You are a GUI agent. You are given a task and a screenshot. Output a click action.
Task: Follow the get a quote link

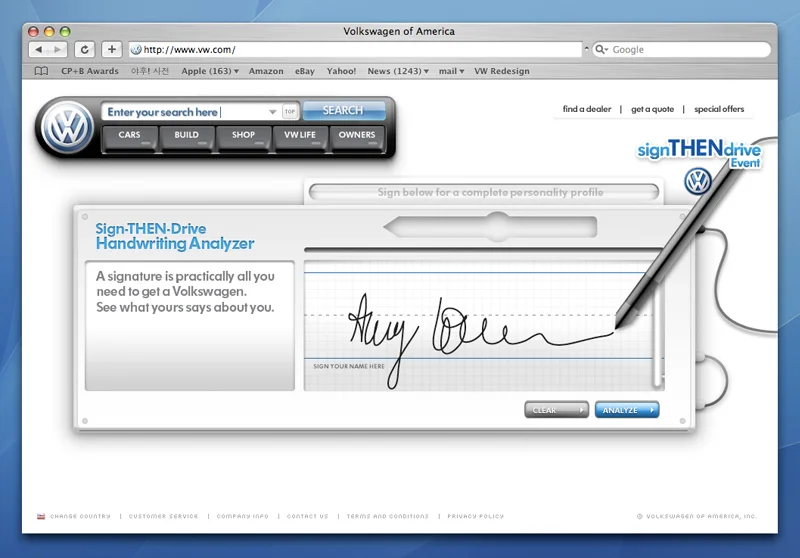[653, 109]
